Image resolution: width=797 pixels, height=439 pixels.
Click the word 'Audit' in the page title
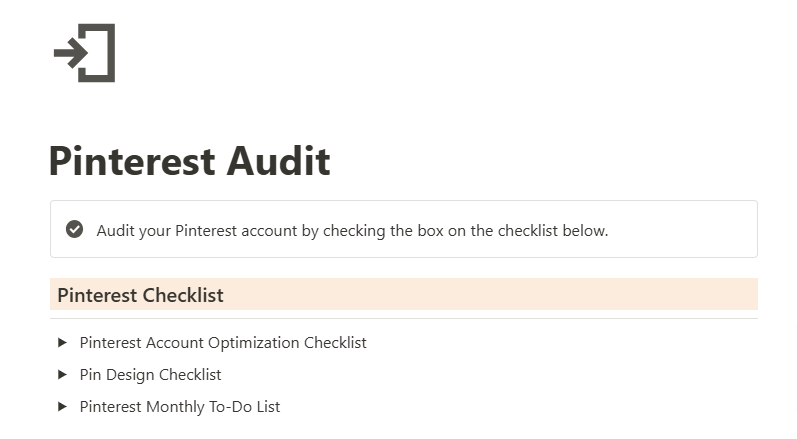(x=279, y=161)
